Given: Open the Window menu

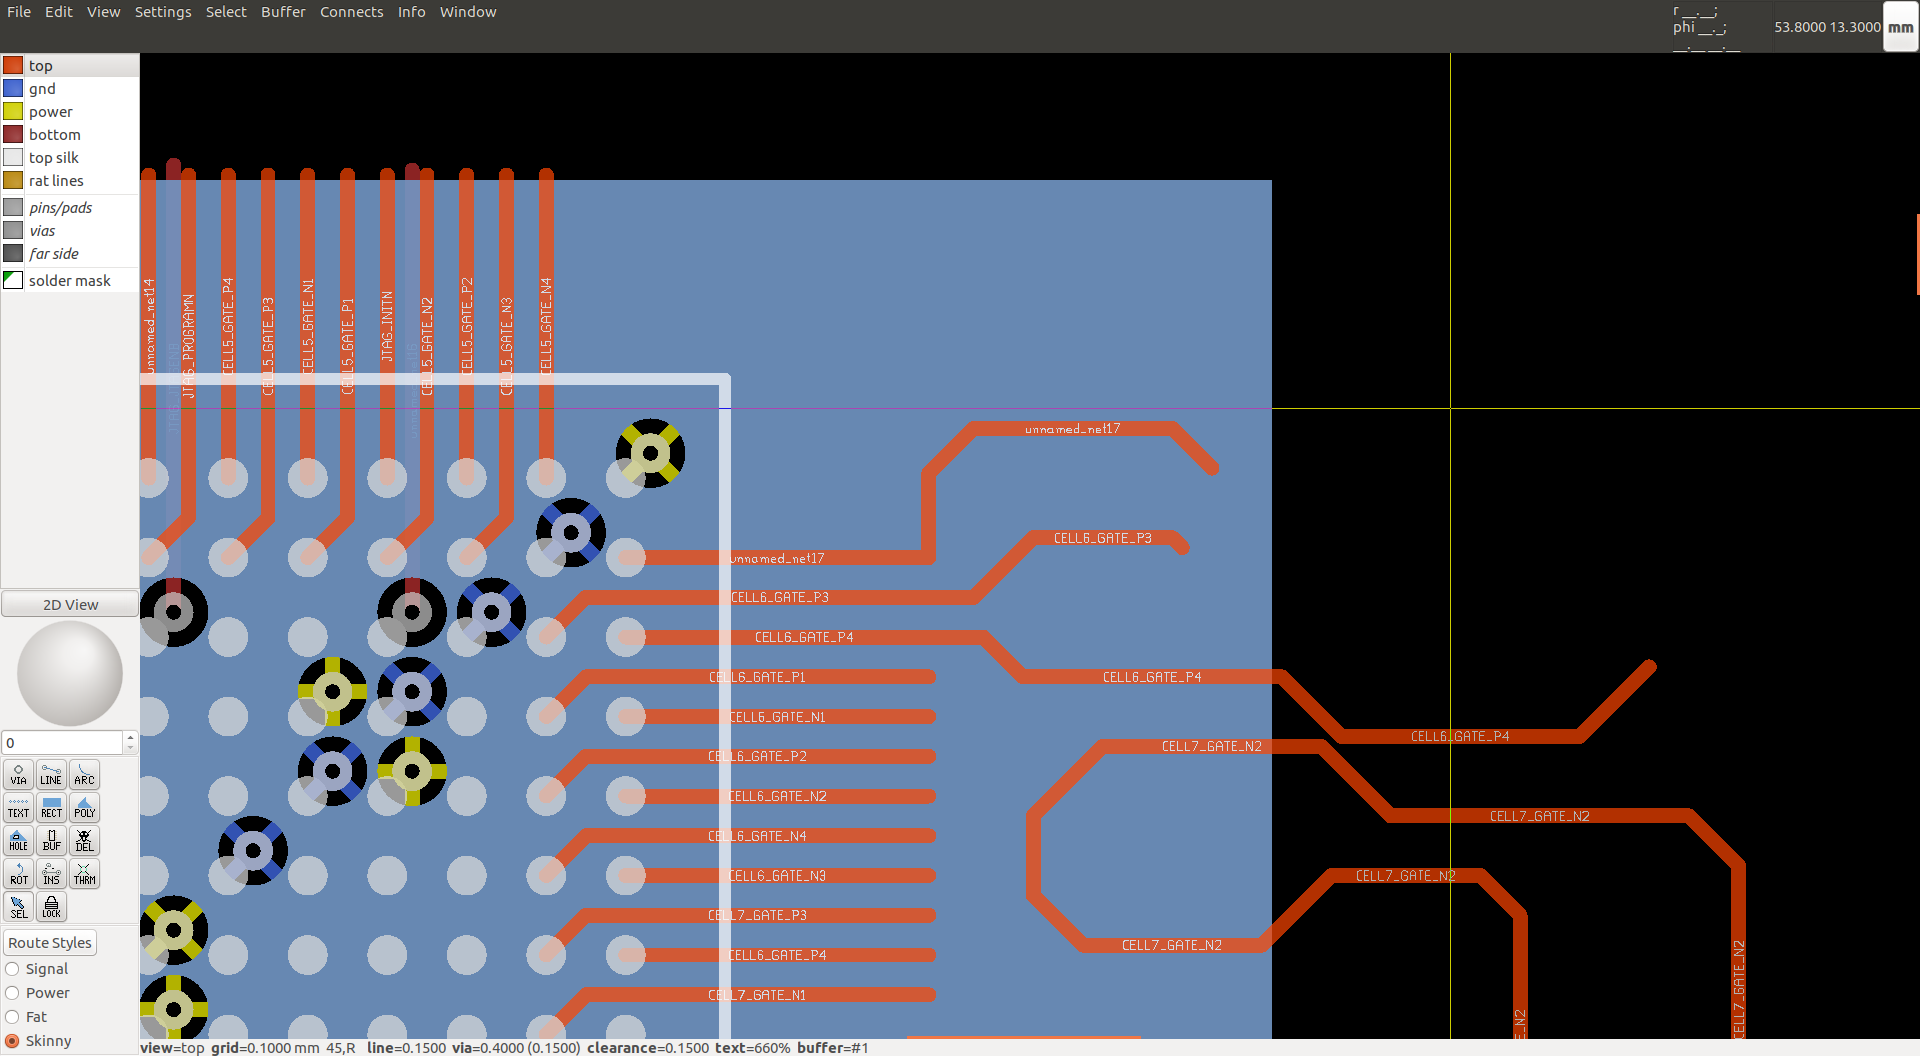Looking at the screenshot, I should [468, 12].
